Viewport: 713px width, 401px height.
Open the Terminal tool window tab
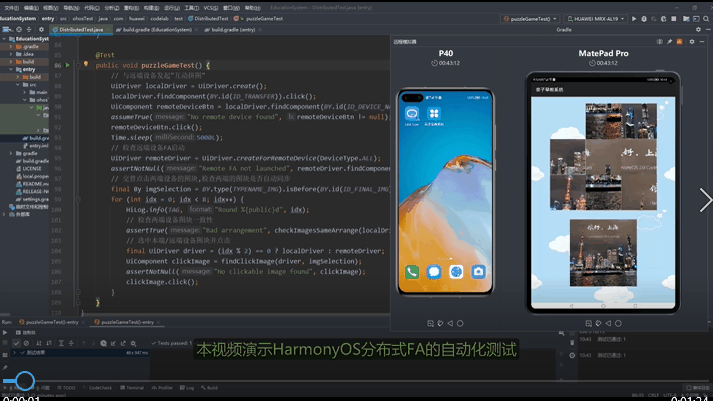click(132, 388)
